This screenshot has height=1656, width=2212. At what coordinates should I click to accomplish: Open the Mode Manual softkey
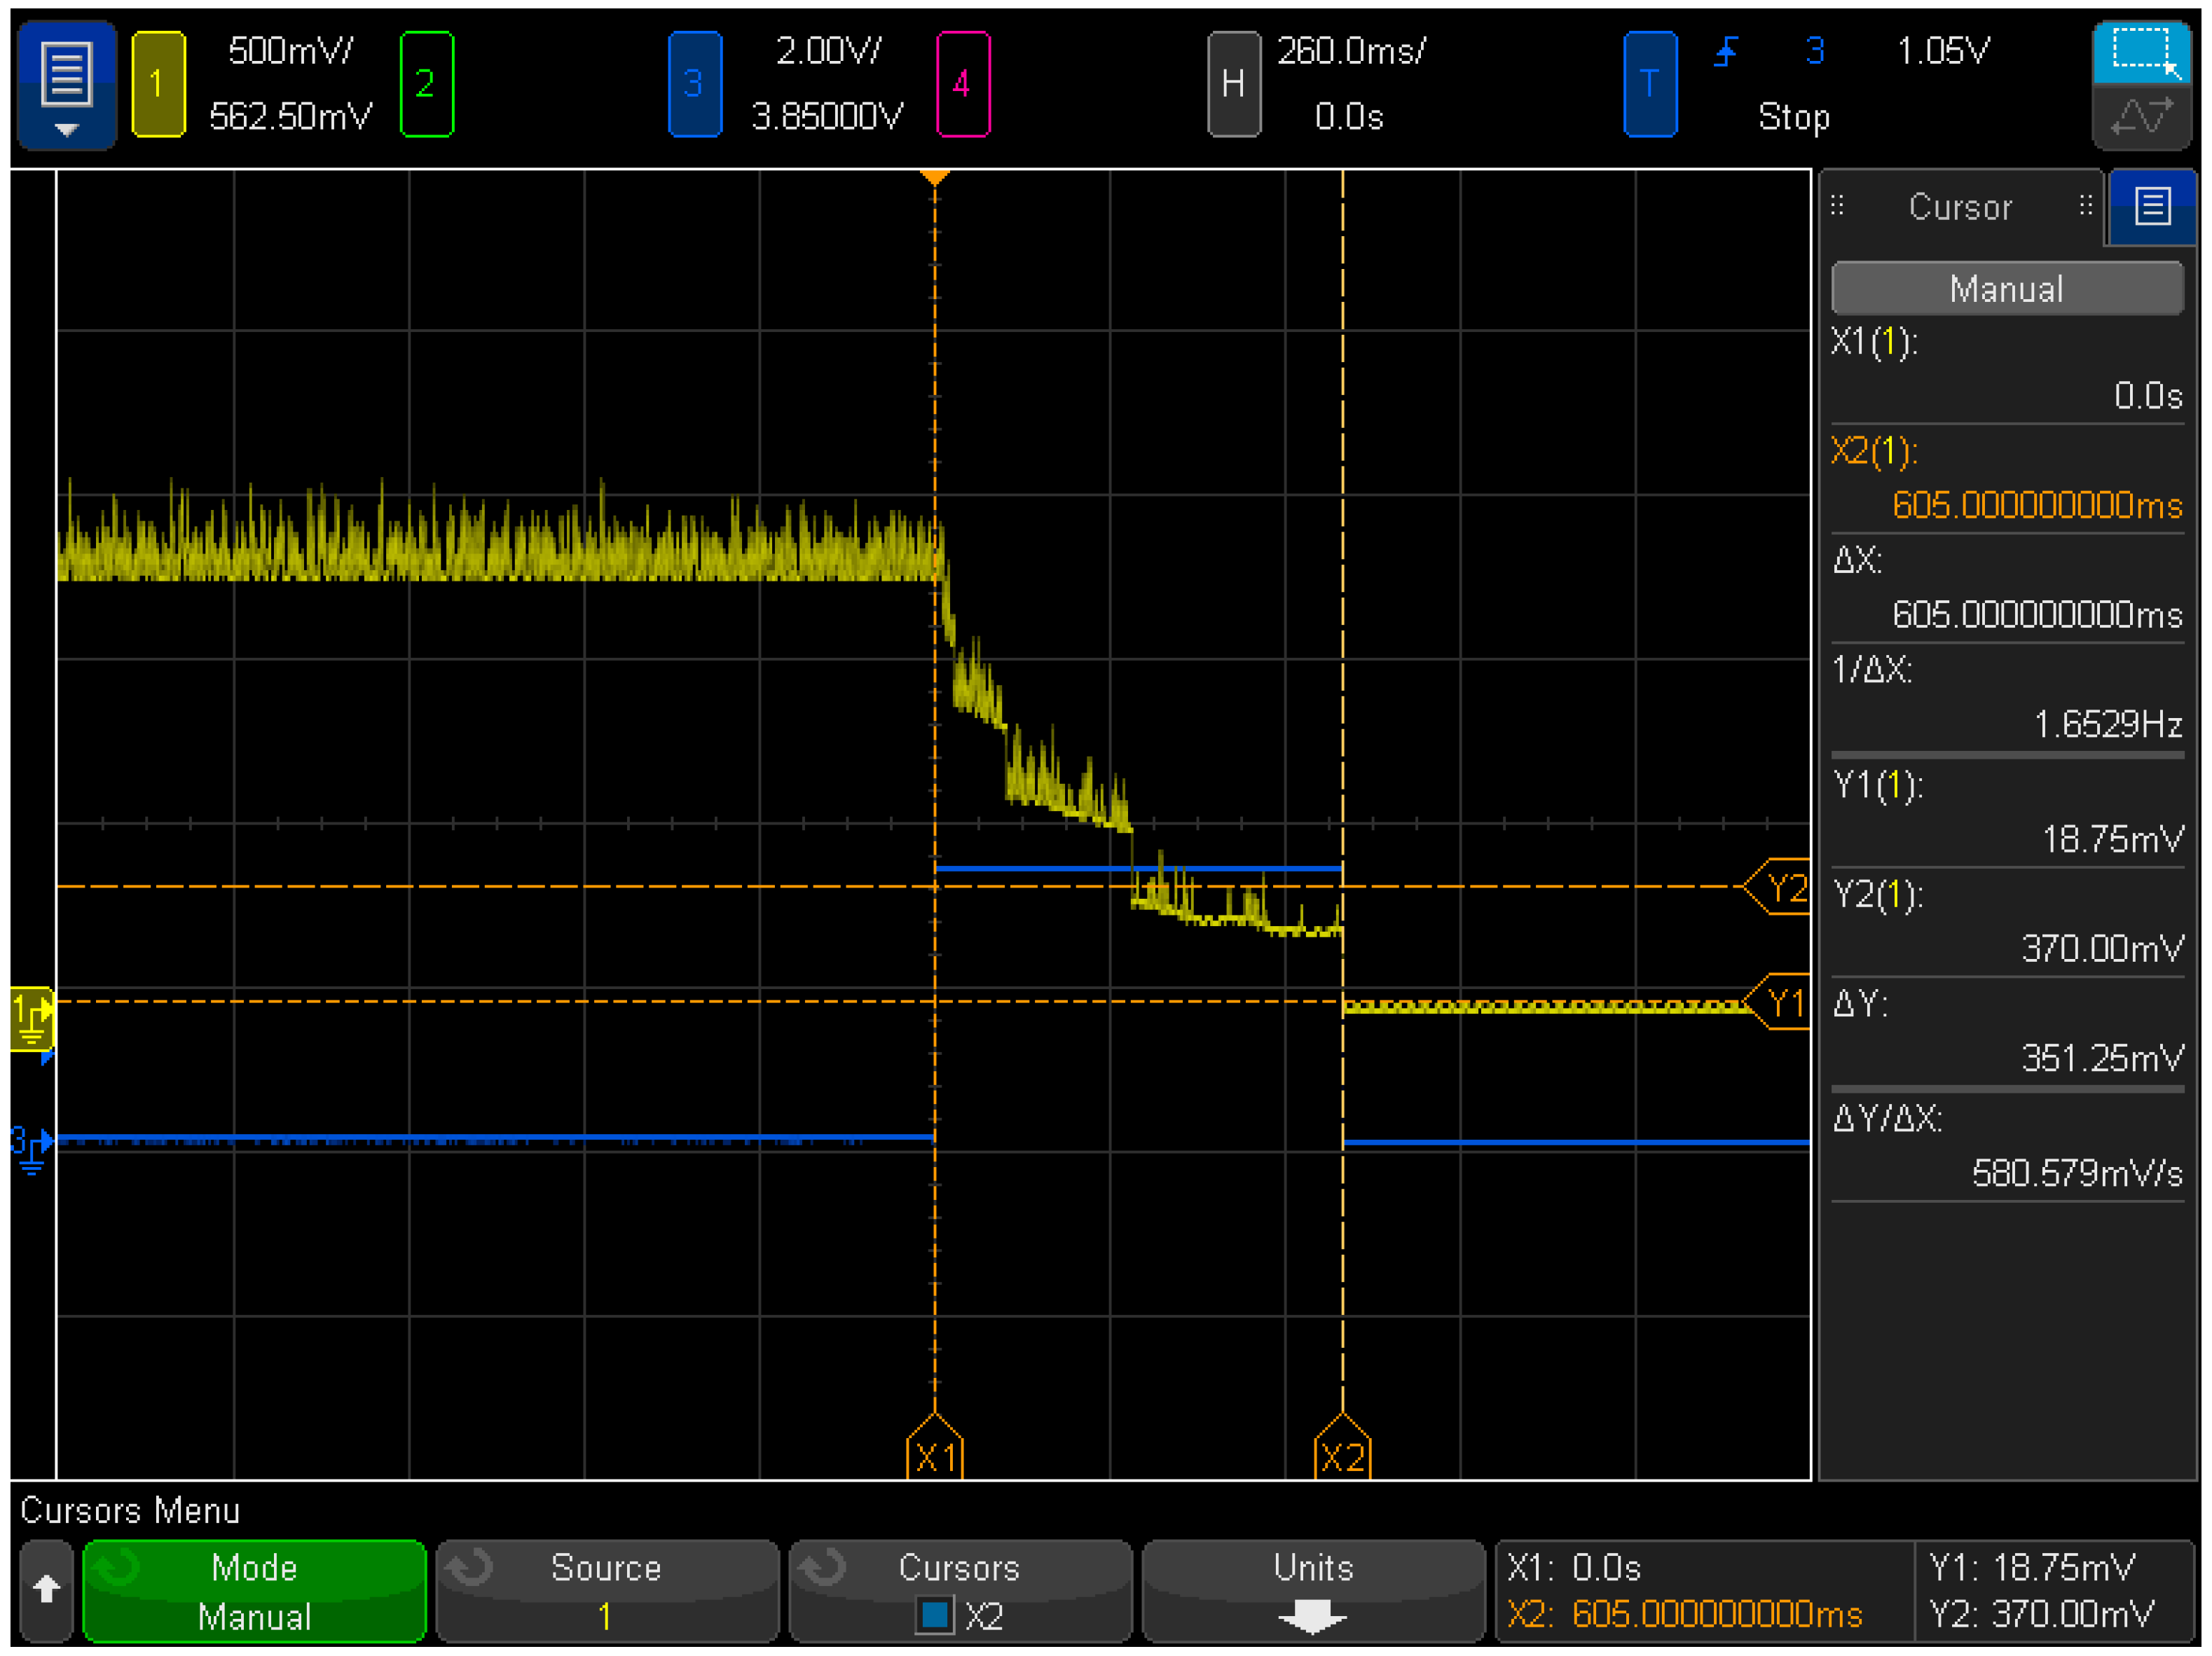[x=254, y=1590]
